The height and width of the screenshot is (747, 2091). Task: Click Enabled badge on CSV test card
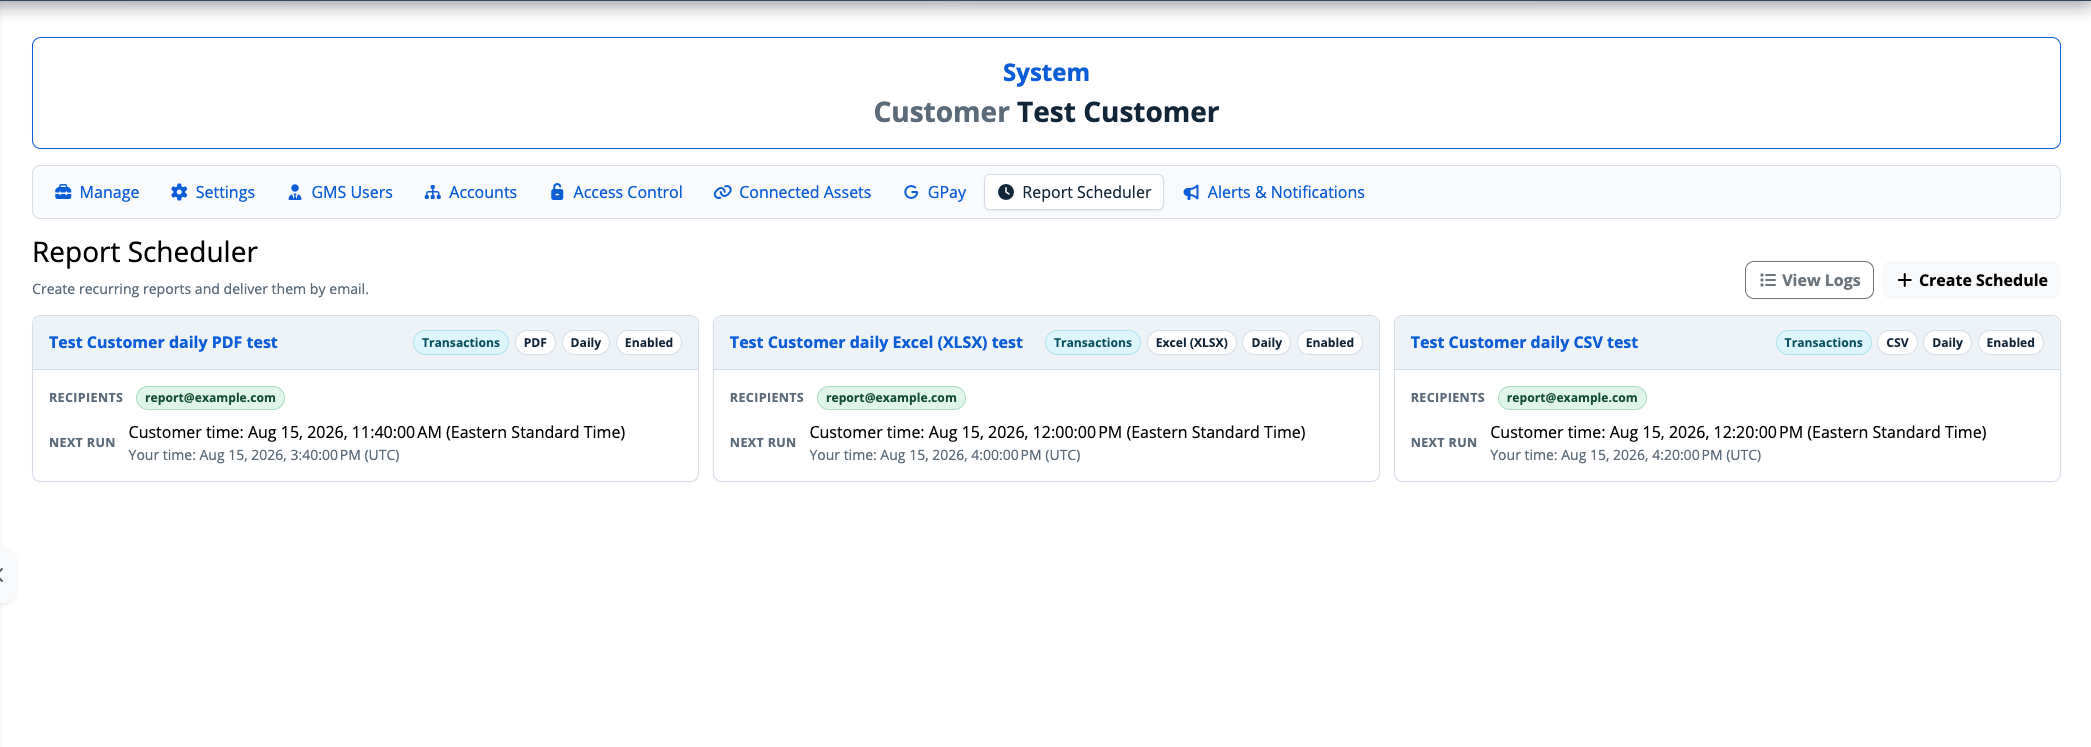pos(2011,343)
